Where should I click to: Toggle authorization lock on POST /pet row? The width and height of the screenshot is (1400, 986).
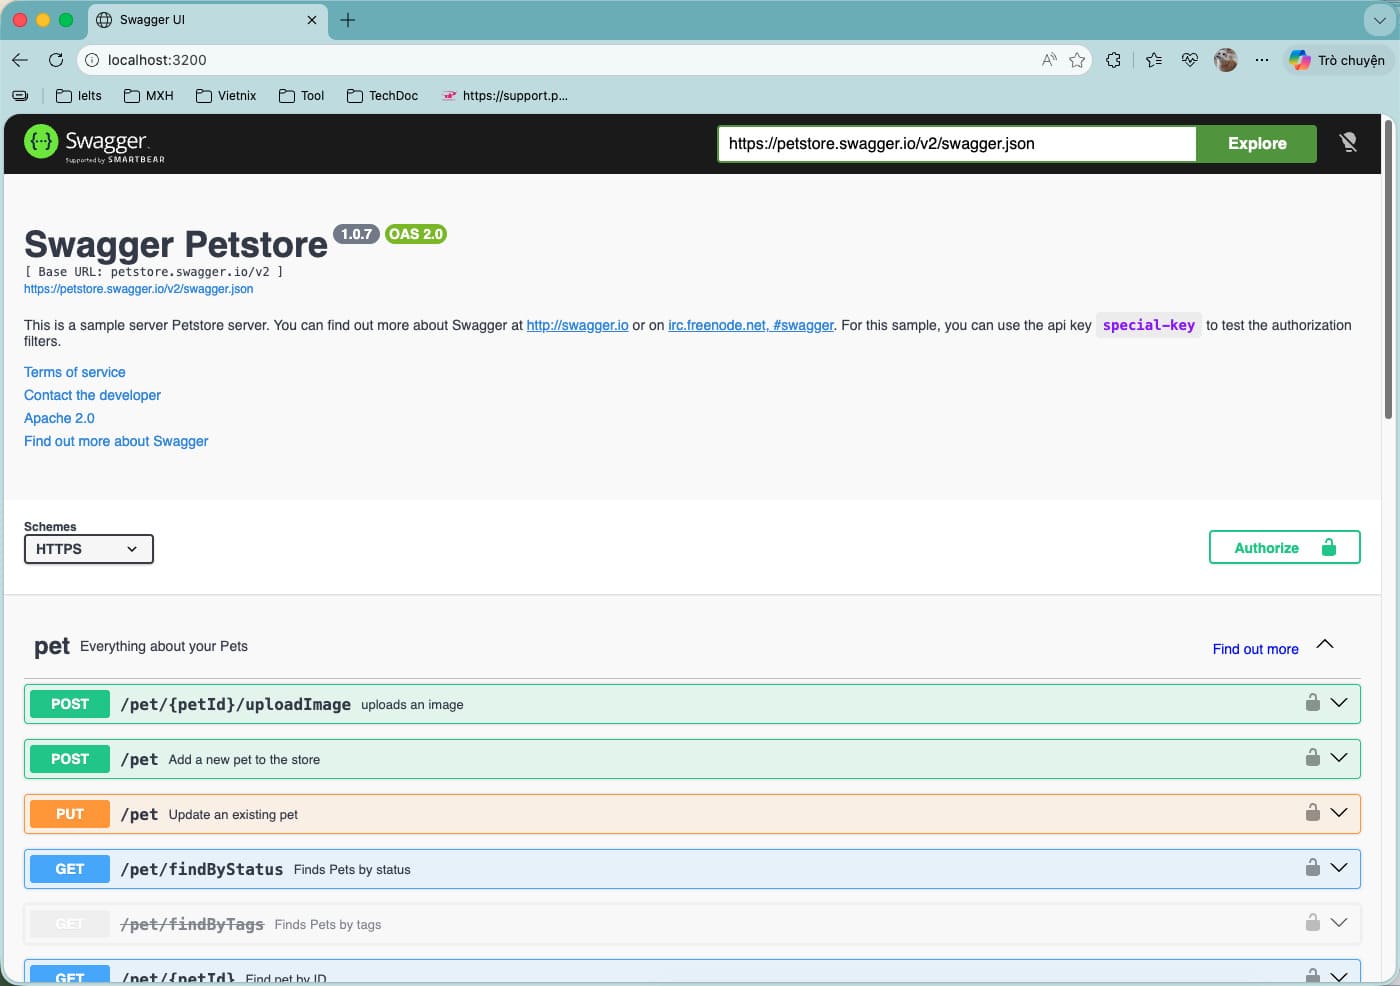click(x=1312, y=758)
